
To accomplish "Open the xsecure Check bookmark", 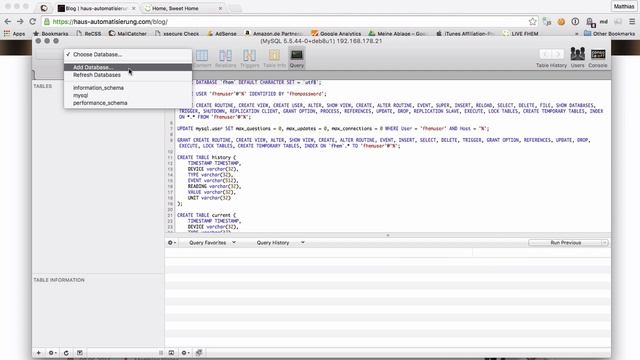I will [x=177, y=33].
